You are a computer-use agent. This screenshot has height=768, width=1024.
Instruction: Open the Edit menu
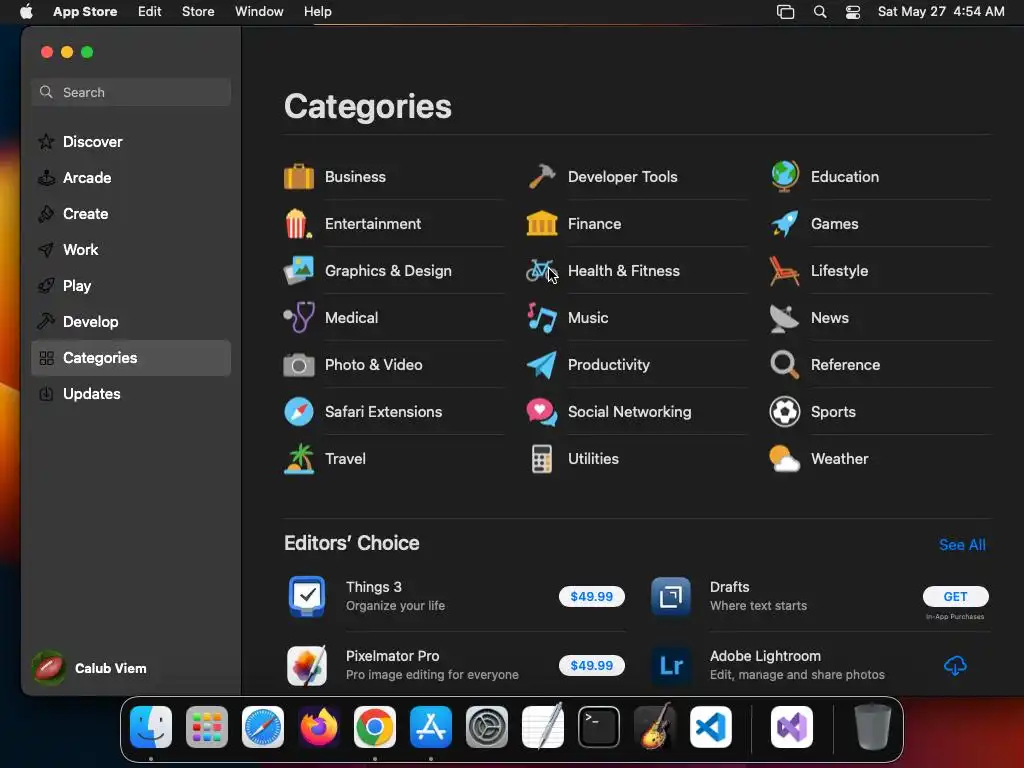pyautogui.click(x=150, y=12)
